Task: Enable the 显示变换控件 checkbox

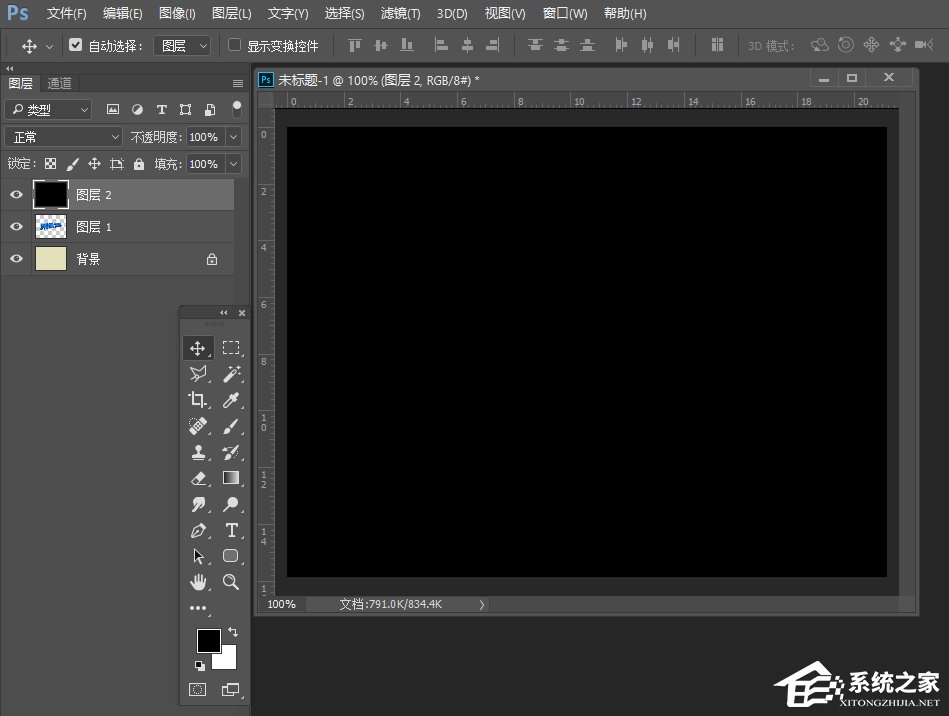Action: [235, 45]
